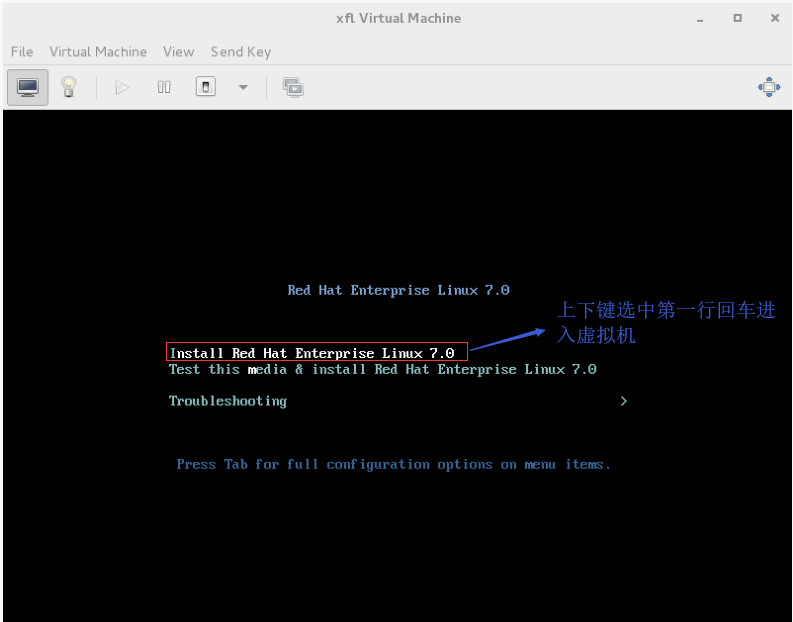The width and height of the screenshot is (793, 622).
Task: Open the View menu
Action: point(179,52)
